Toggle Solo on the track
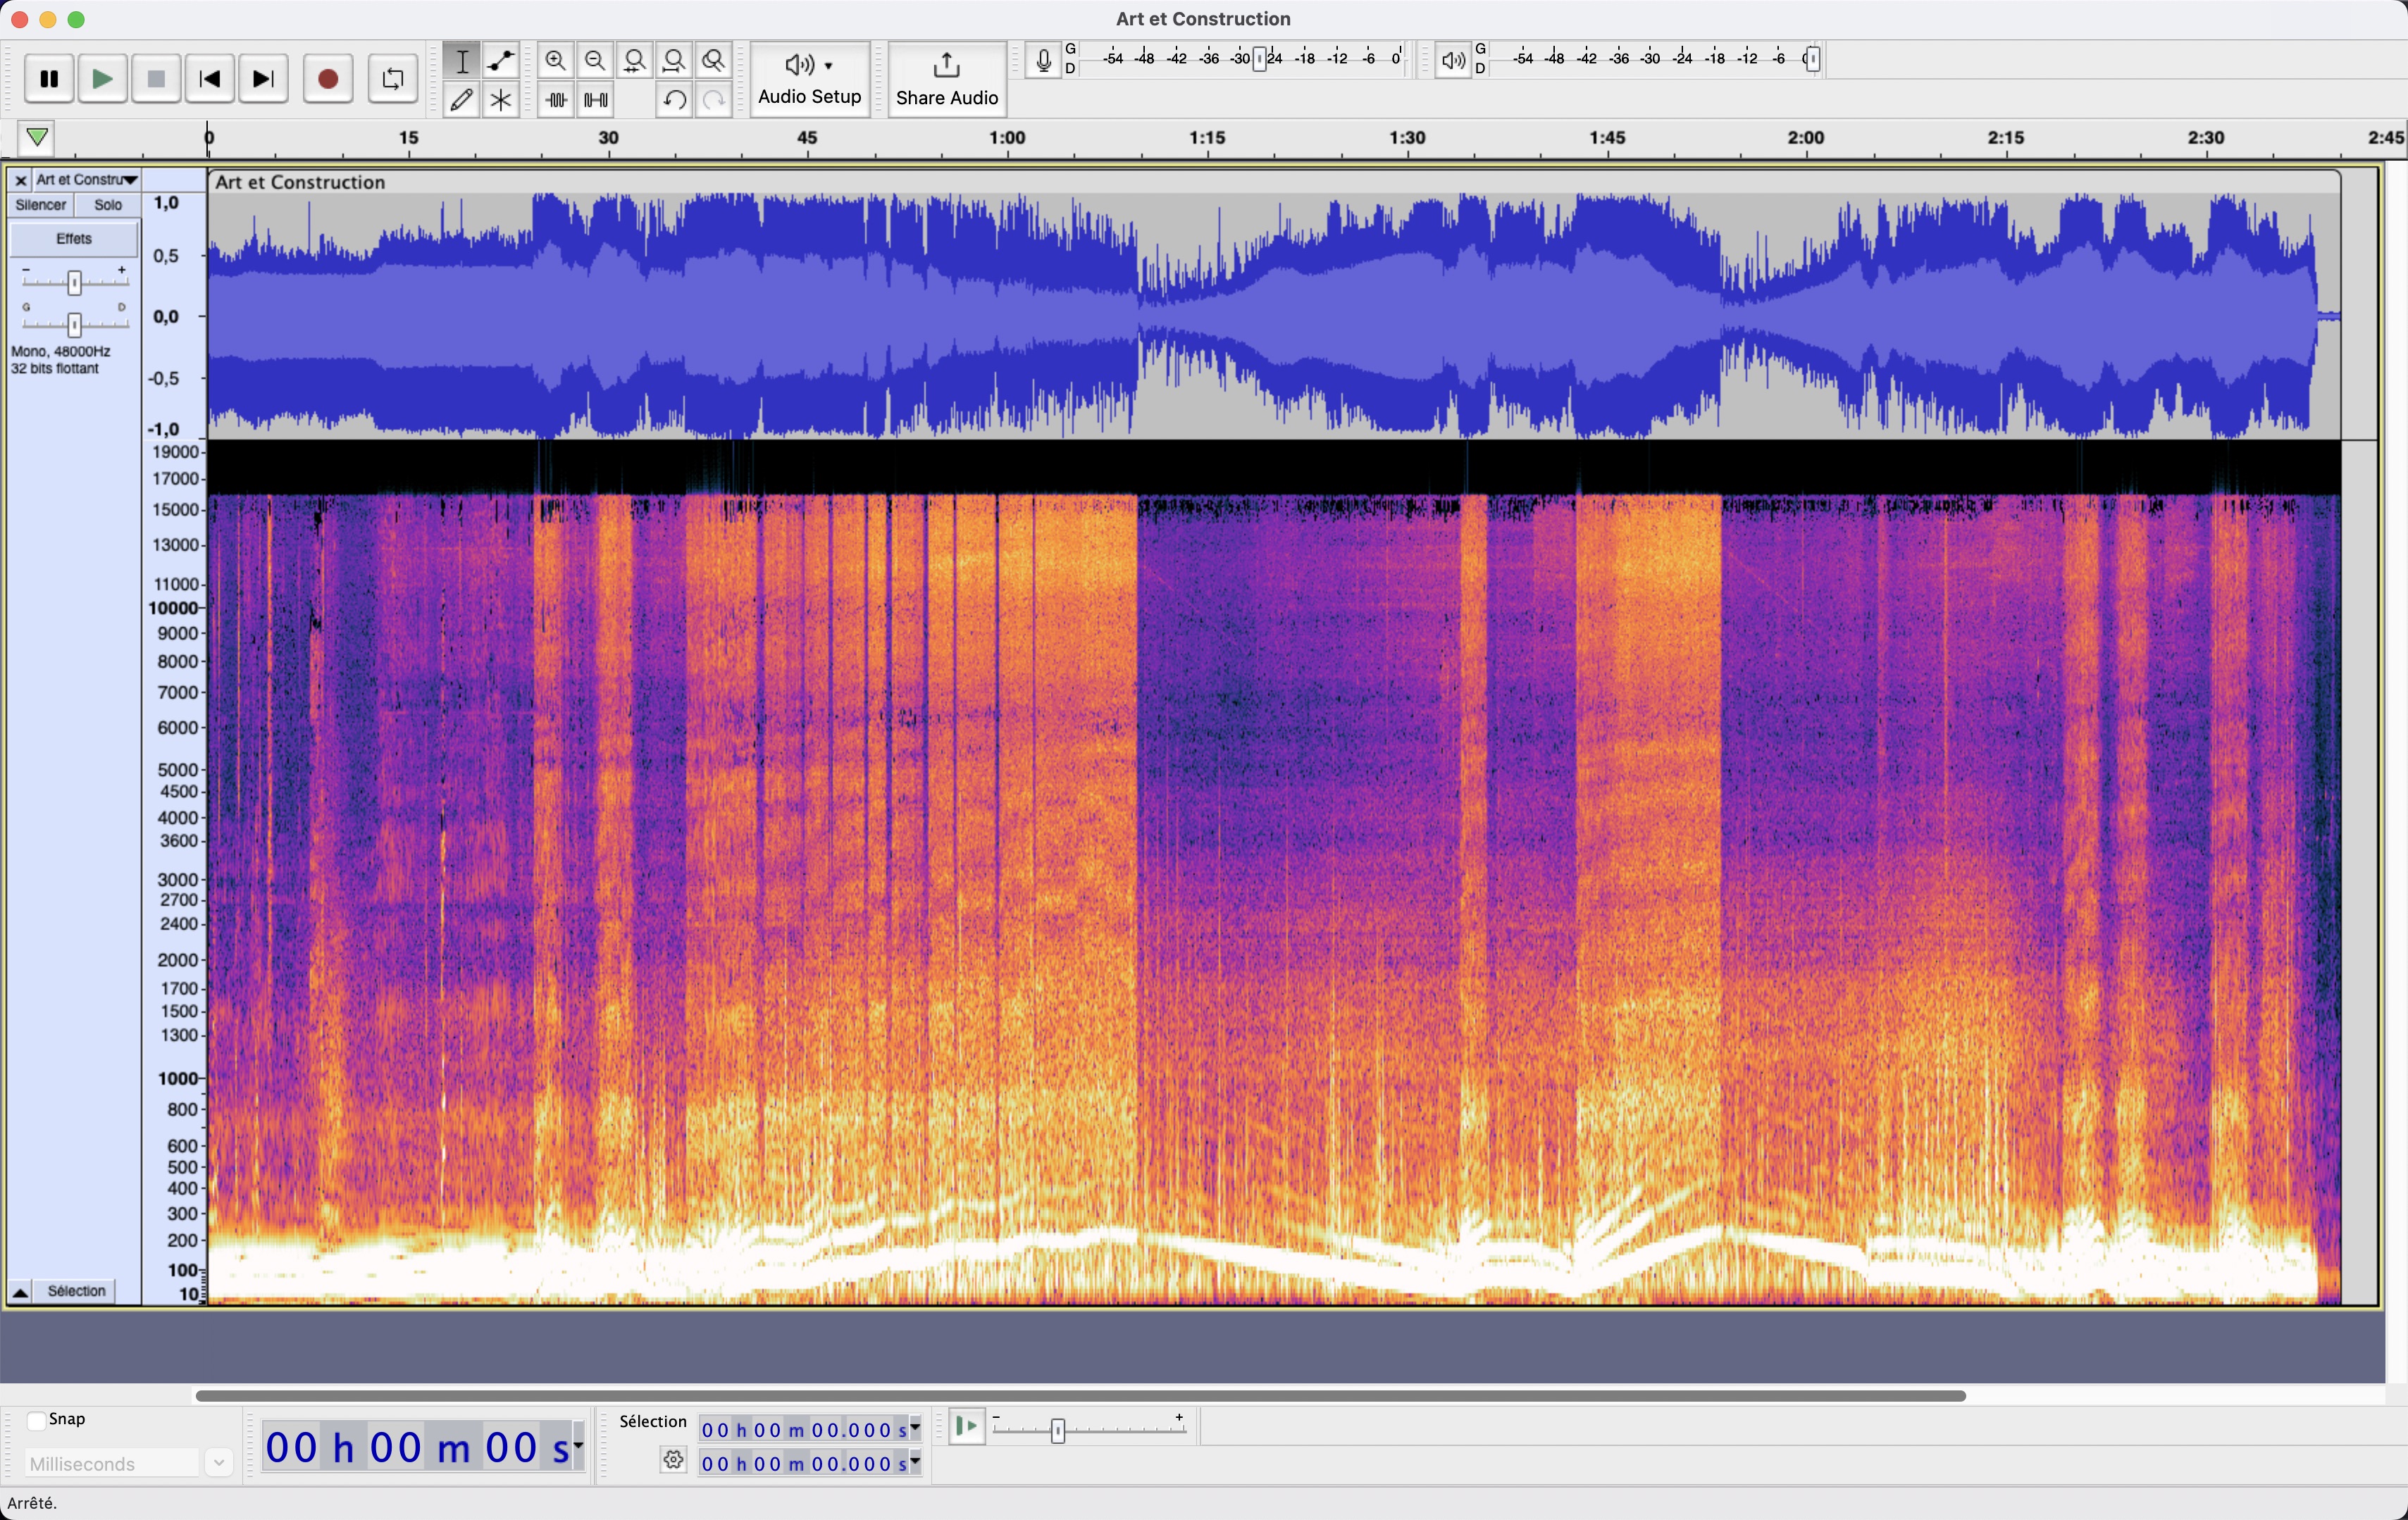This screenshot has height=1520, width=2408. click(x=108, y=205)
